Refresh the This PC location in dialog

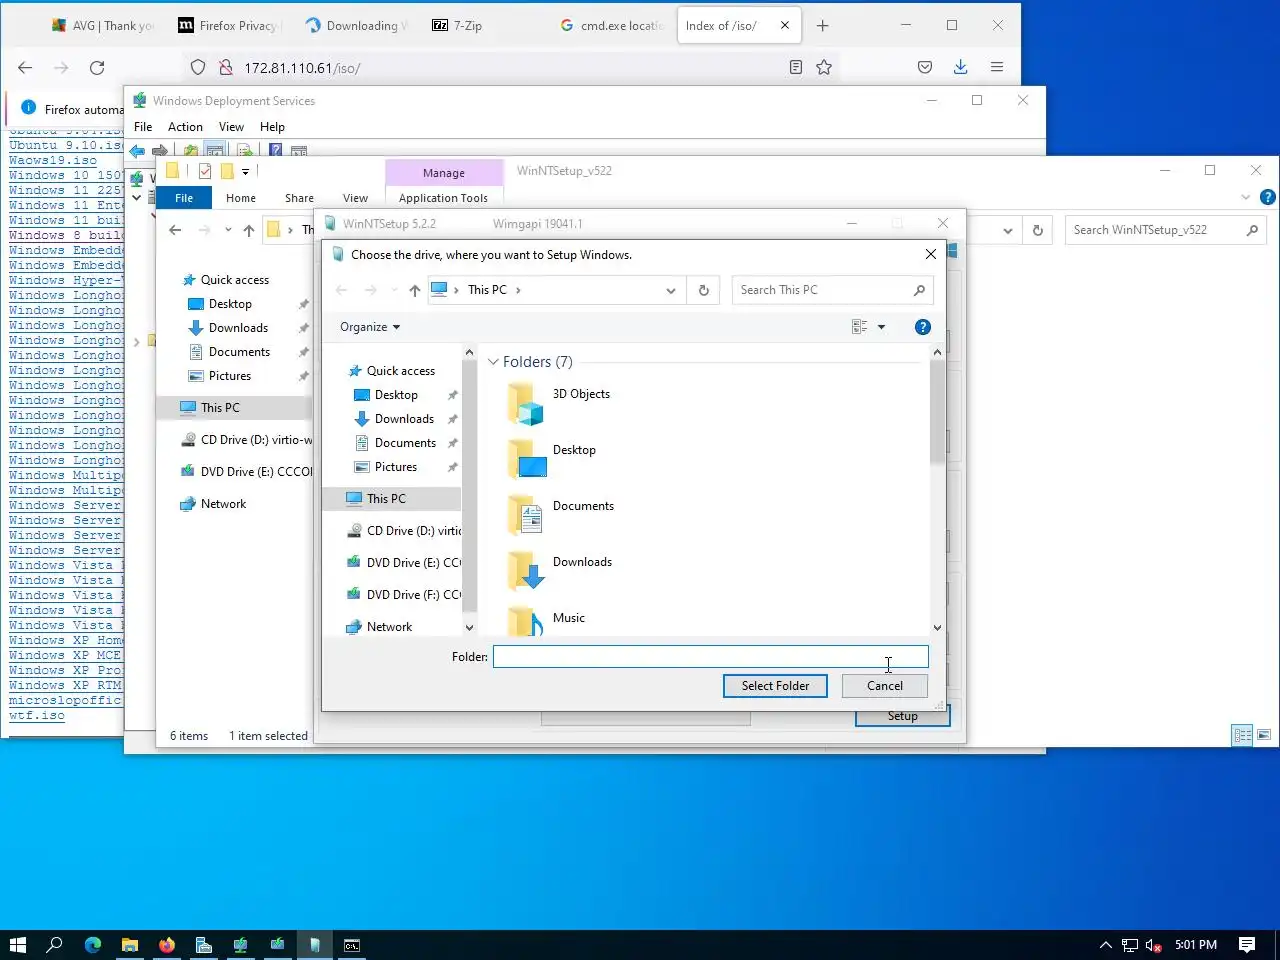704,290
